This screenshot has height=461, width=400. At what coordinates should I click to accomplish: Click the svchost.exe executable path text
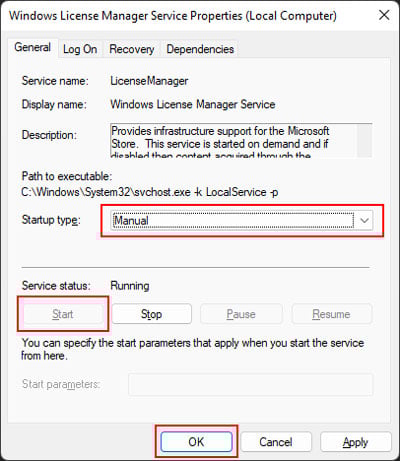point(150,192)
